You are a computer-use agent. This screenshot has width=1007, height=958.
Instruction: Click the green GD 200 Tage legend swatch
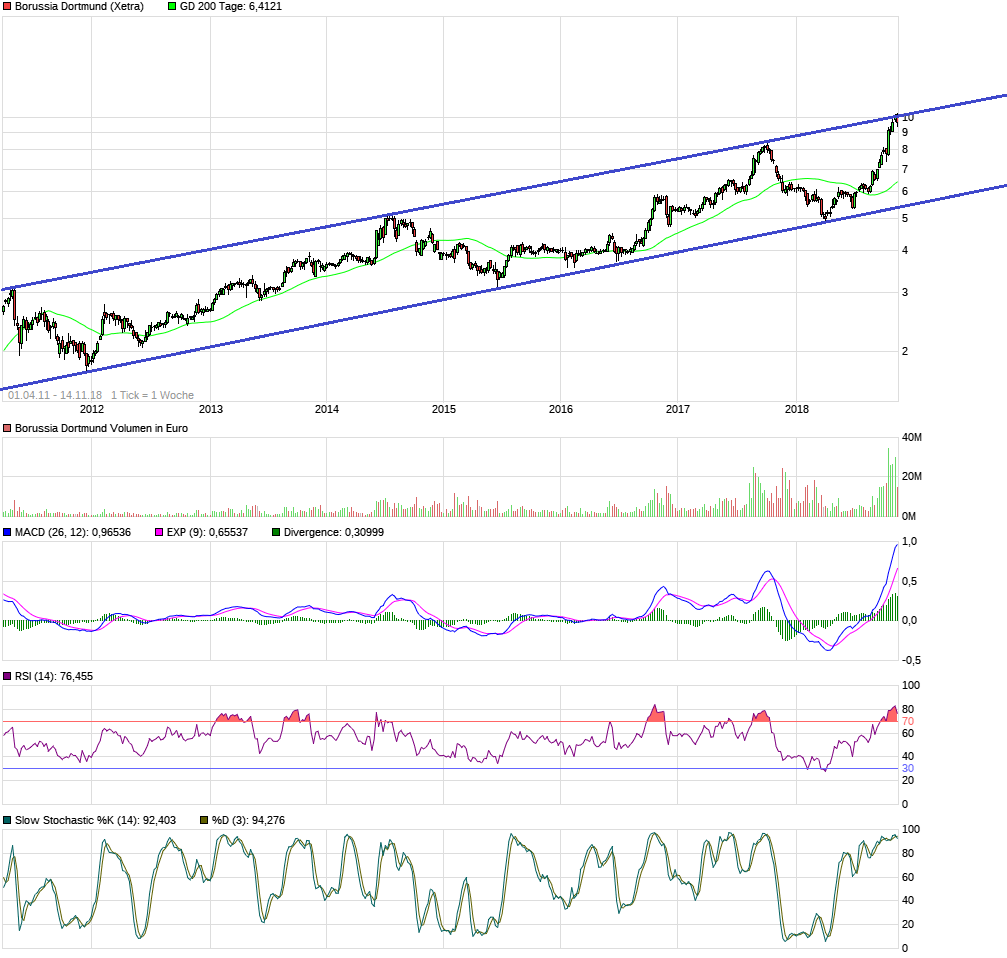(x=171, y=6)
